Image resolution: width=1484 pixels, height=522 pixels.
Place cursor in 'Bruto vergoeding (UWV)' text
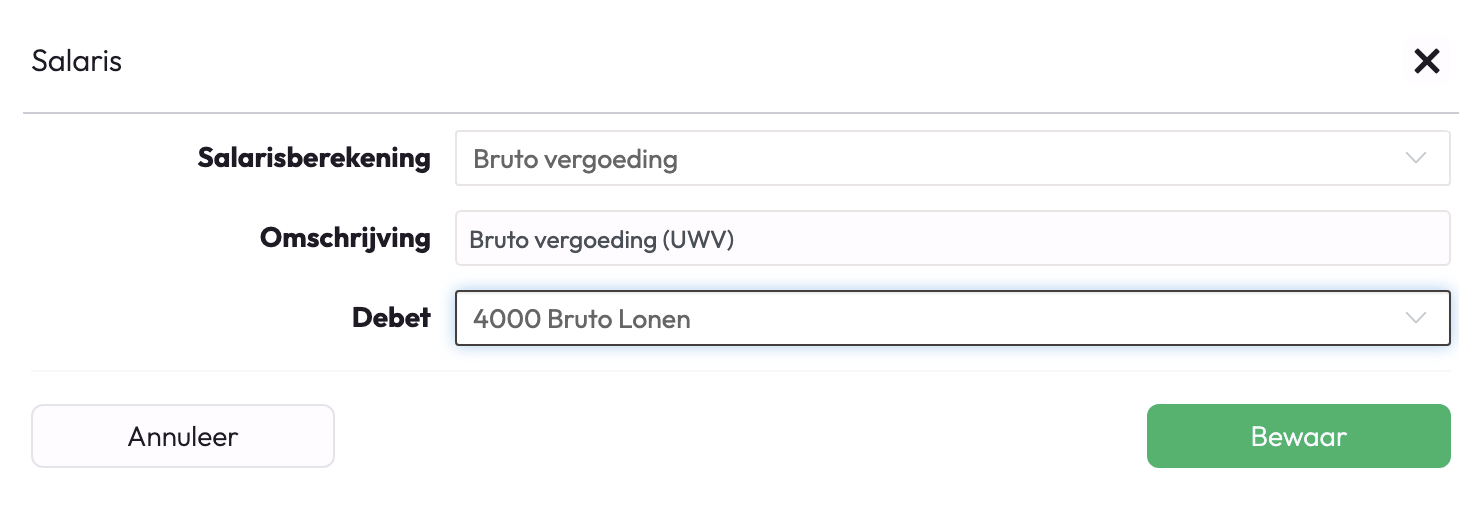pyautogui.click(x=601, y=239)
